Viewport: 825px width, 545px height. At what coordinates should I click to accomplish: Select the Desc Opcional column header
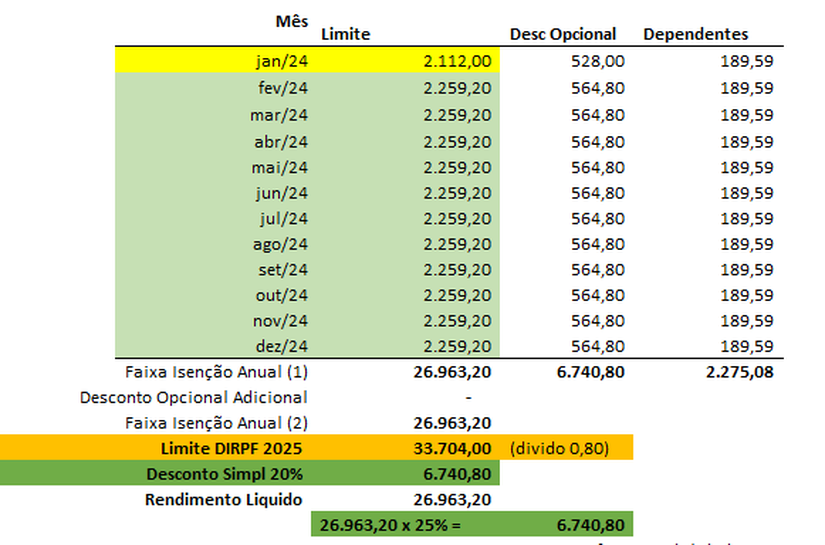(x=562, y=34)
